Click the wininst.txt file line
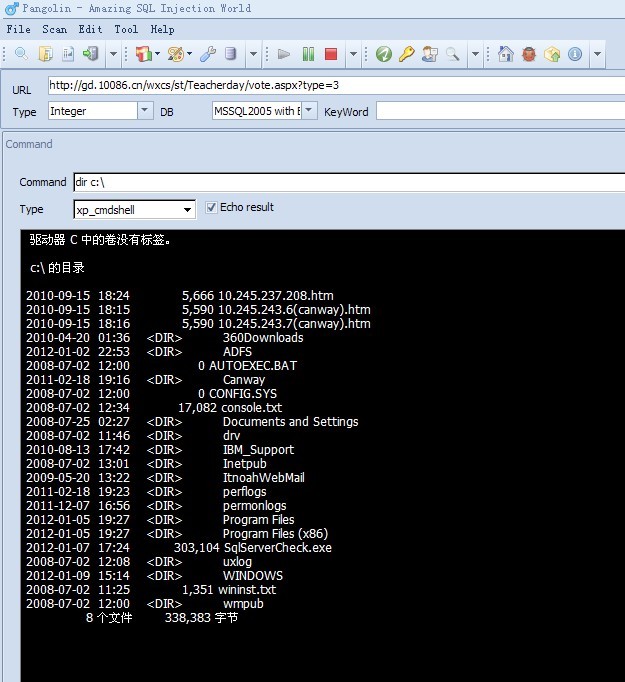 pyautogui.click(x=151, y=589)
